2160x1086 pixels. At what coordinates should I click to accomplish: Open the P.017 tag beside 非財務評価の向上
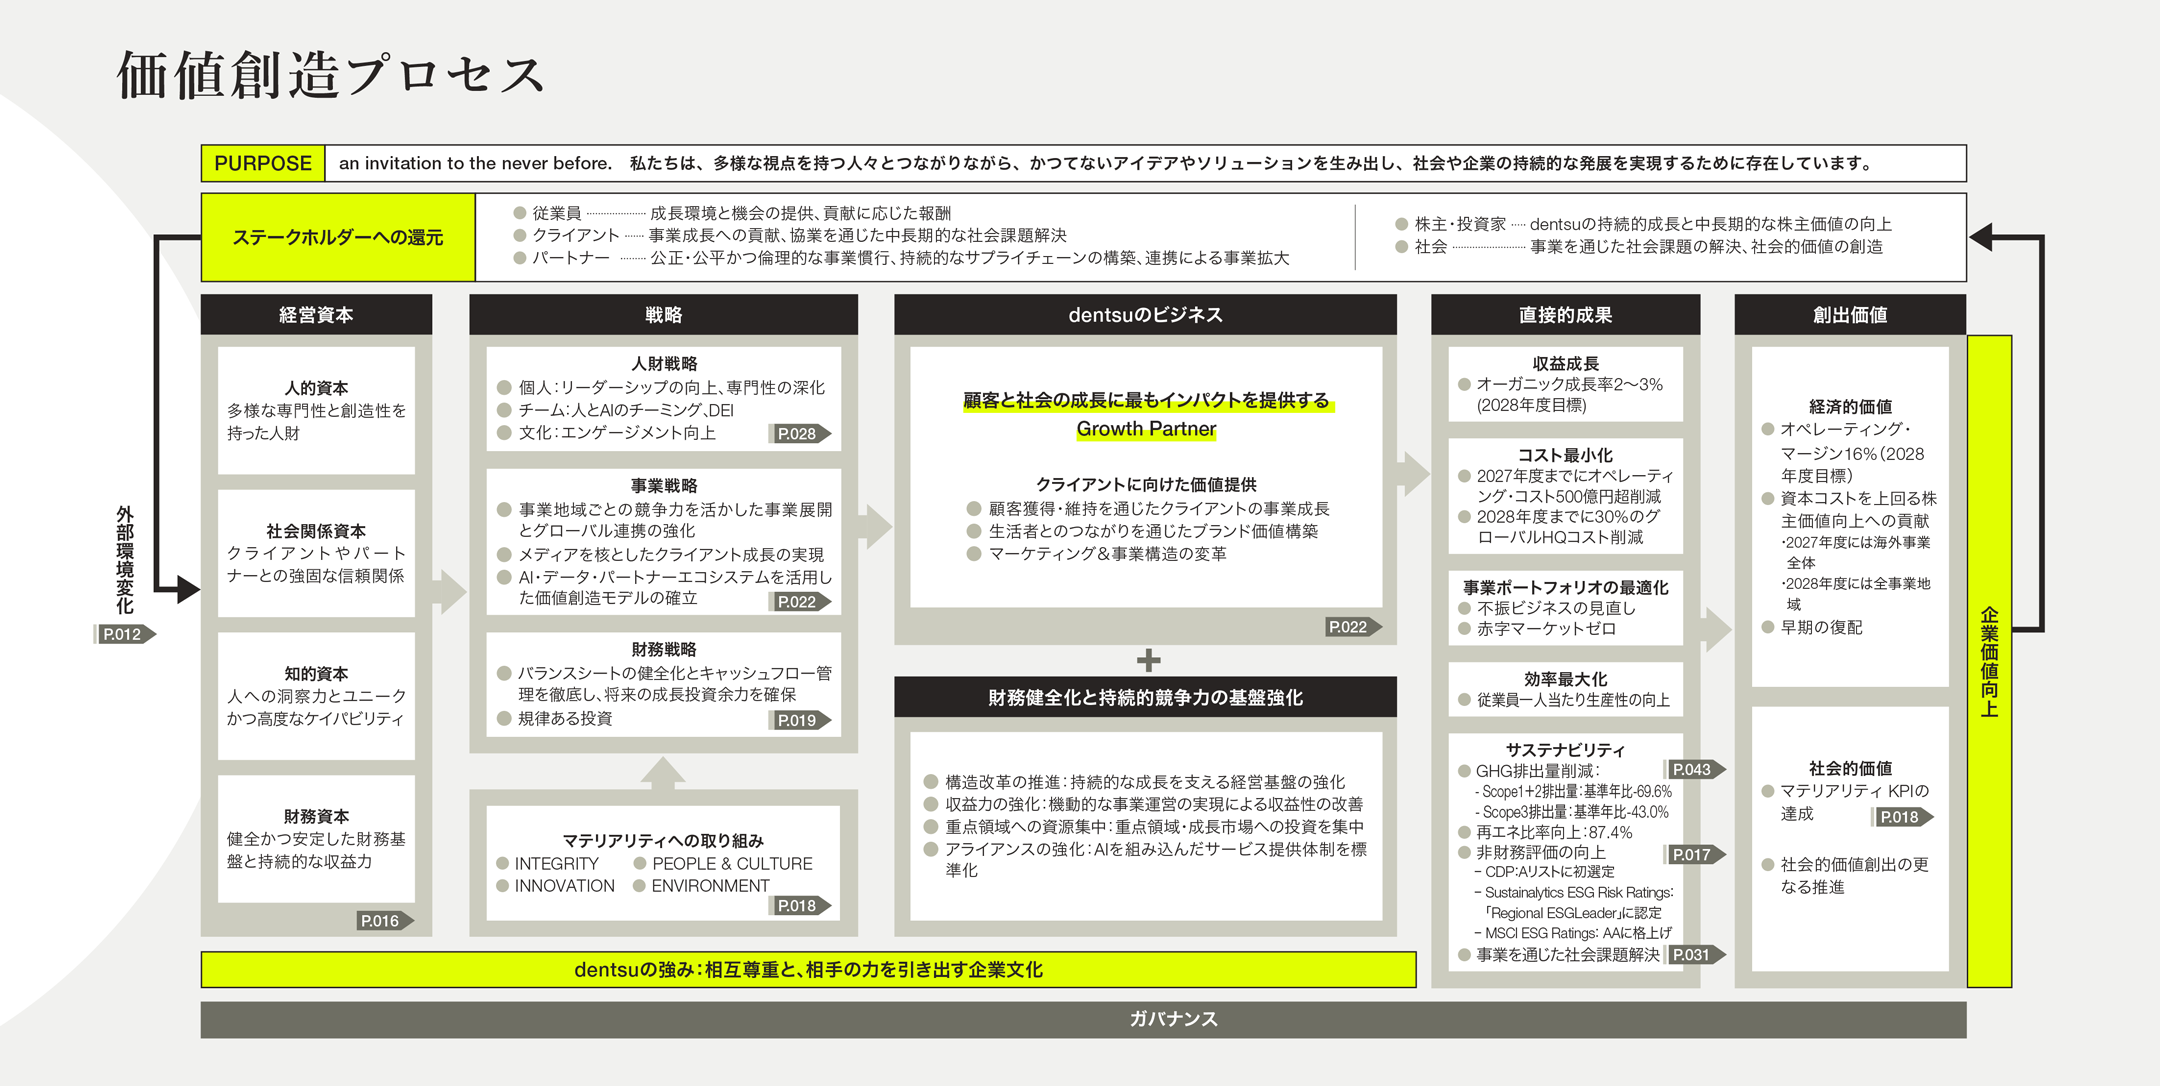(1694, 854)
